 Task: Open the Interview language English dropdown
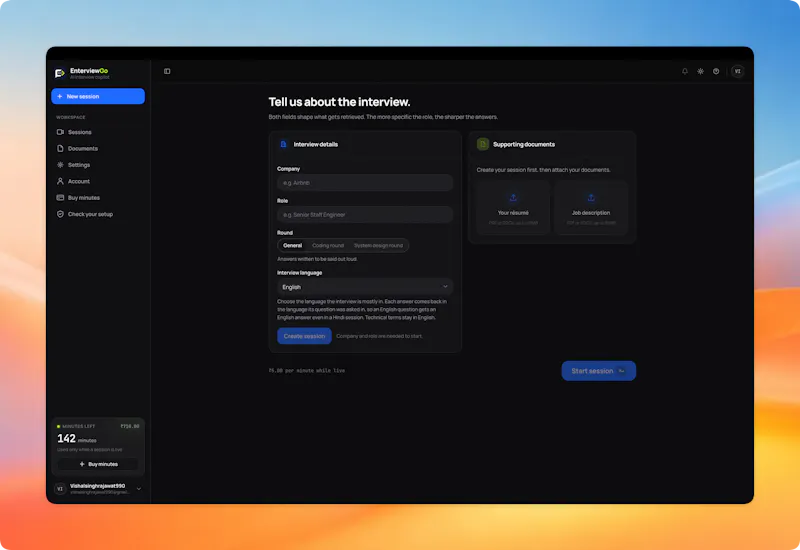(365, 287)
